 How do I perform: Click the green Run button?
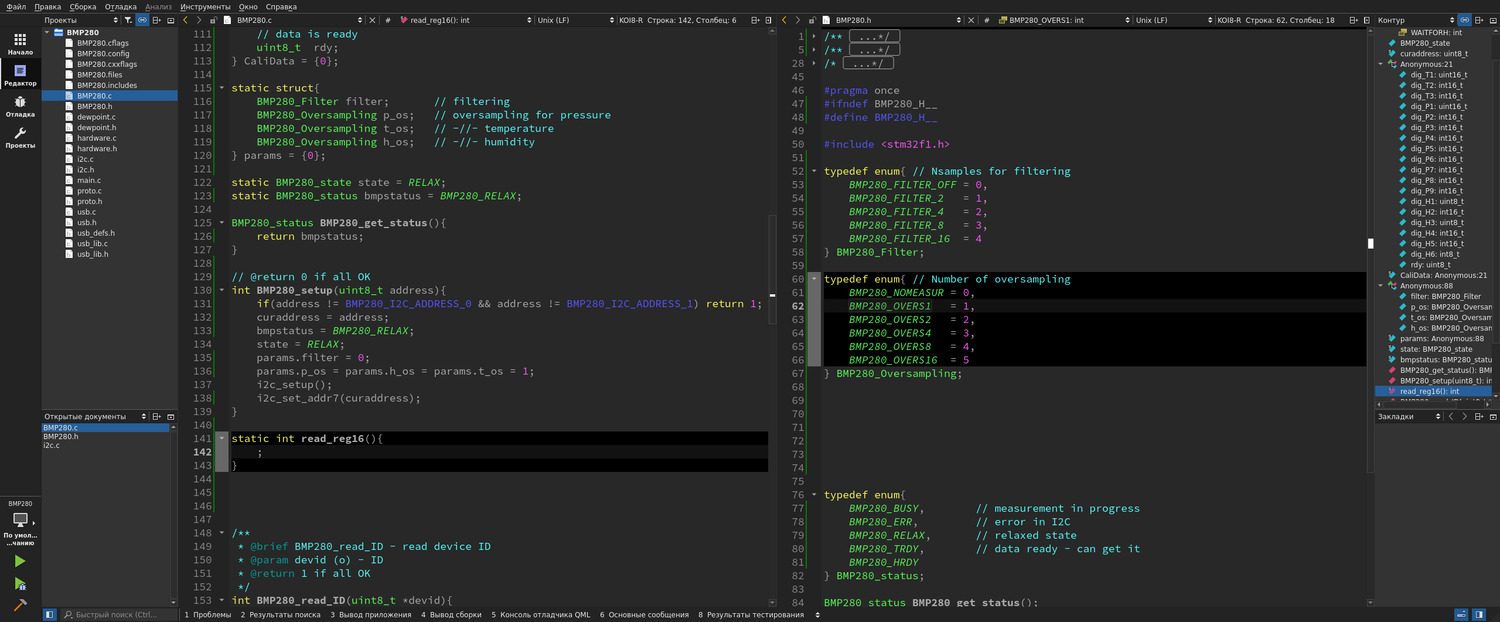tap(19, 562)
